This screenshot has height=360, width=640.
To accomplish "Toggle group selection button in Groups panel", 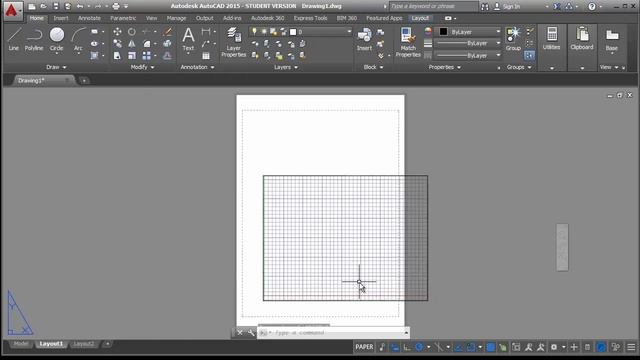I will pyautogui.click(x=529, y=55).
